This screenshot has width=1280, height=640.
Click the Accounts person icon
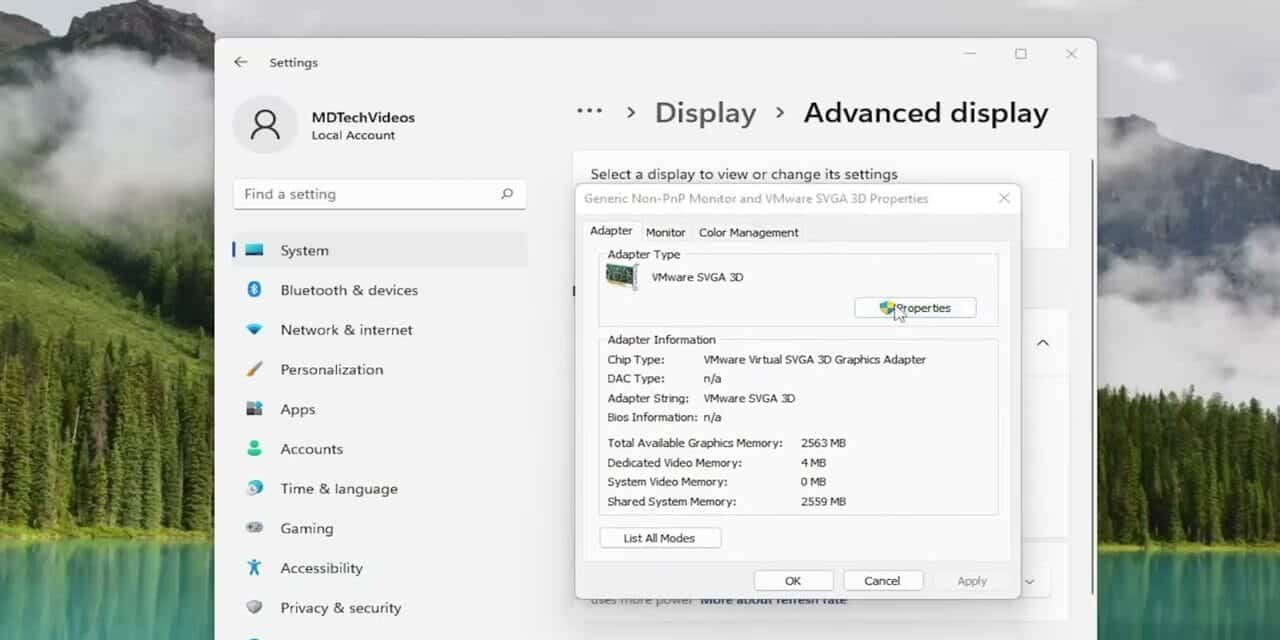pyautogui.click(x=254, y=449)
